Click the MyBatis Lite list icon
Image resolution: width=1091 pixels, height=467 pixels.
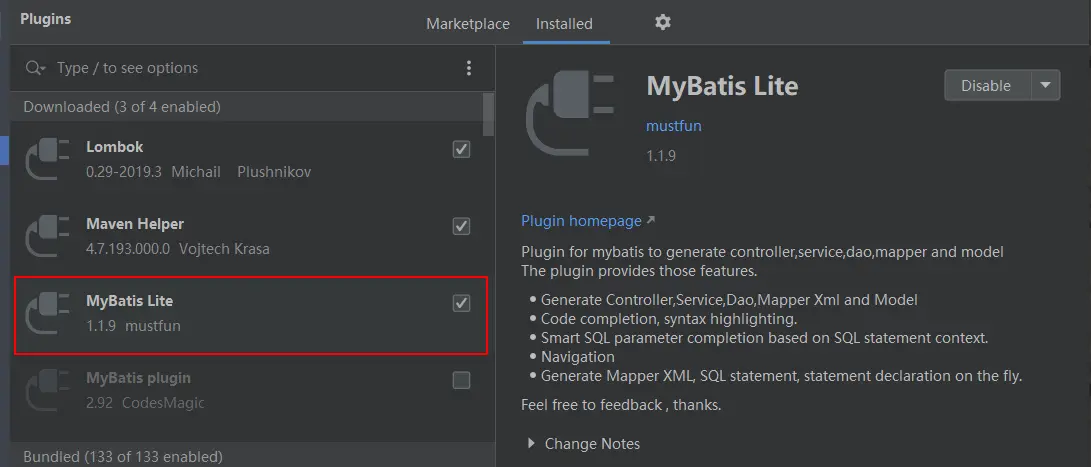tap(47, 313)
